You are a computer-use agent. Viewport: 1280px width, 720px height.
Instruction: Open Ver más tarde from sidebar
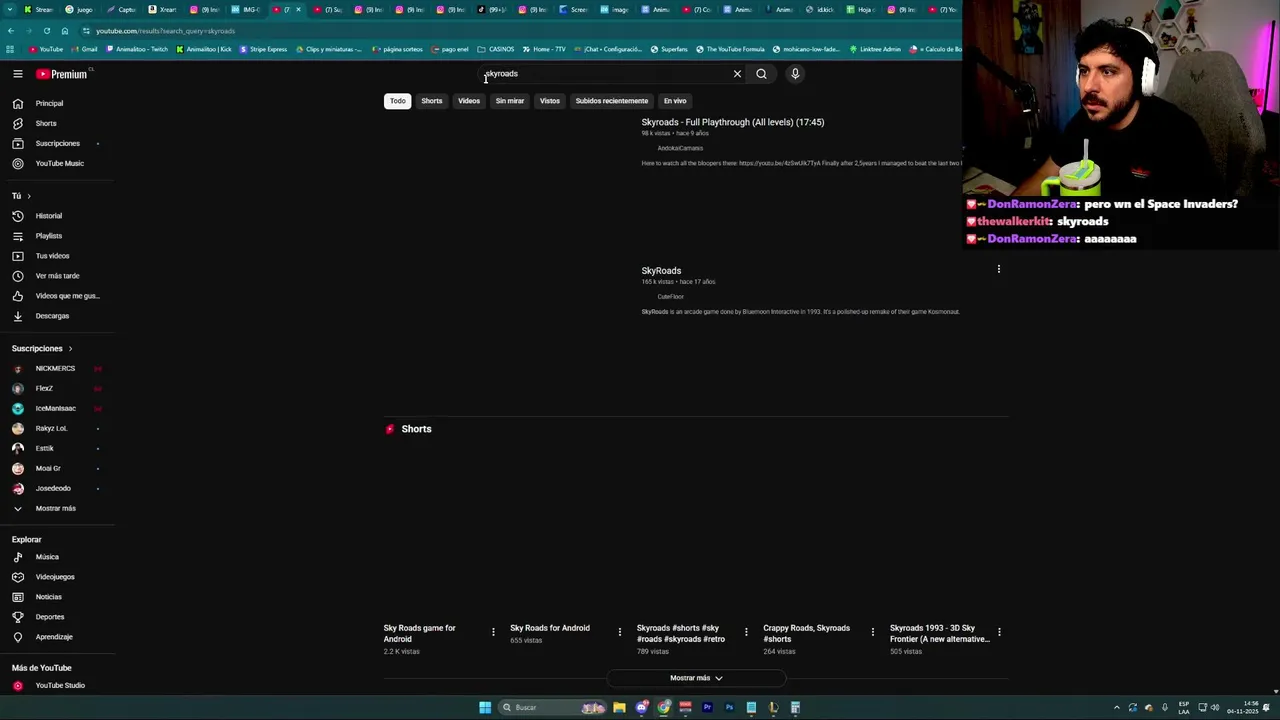(x=55, y=276)
